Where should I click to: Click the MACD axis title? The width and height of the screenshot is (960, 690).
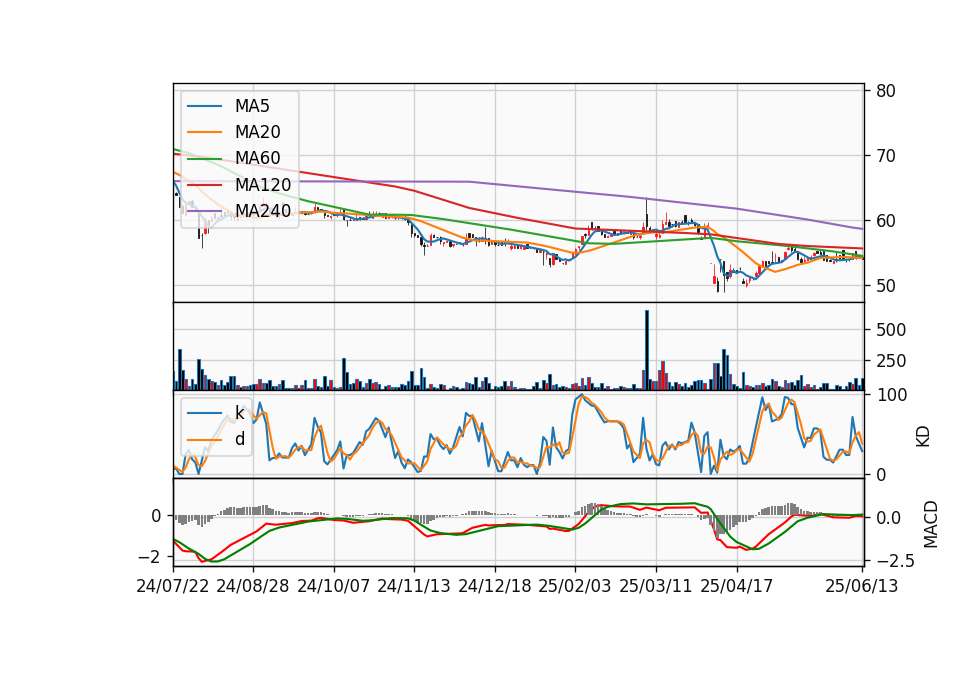(x=931, y=524)
